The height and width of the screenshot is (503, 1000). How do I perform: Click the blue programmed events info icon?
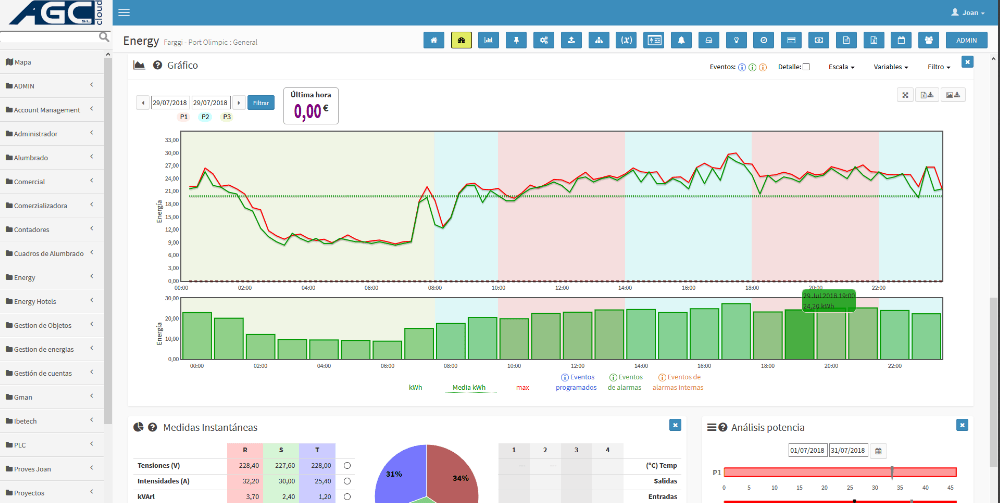pos(742,67)
